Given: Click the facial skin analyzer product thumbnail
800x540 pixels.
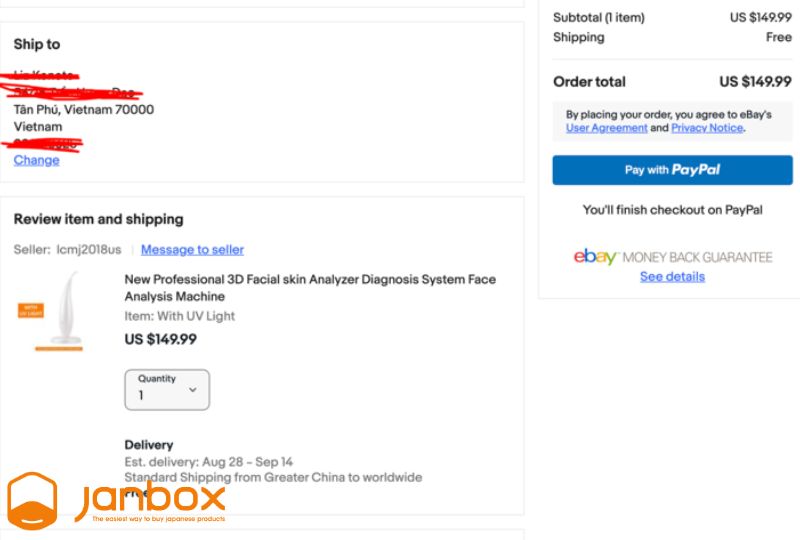Looking at the screenshot, I should pyautogui.click(x=59, y=311).
